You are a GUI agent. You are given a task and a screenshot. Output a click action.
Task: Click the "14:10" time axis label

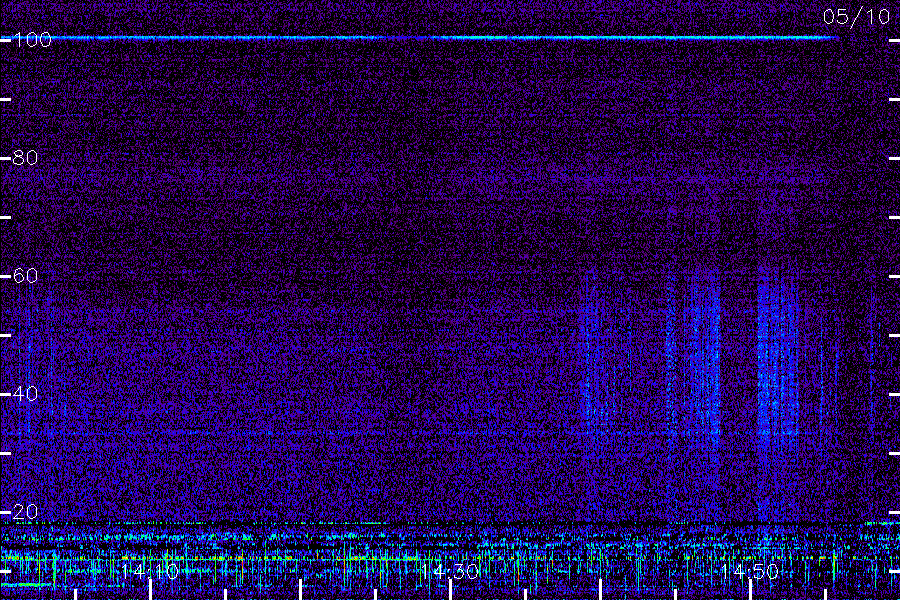click(x=150, y=571)
